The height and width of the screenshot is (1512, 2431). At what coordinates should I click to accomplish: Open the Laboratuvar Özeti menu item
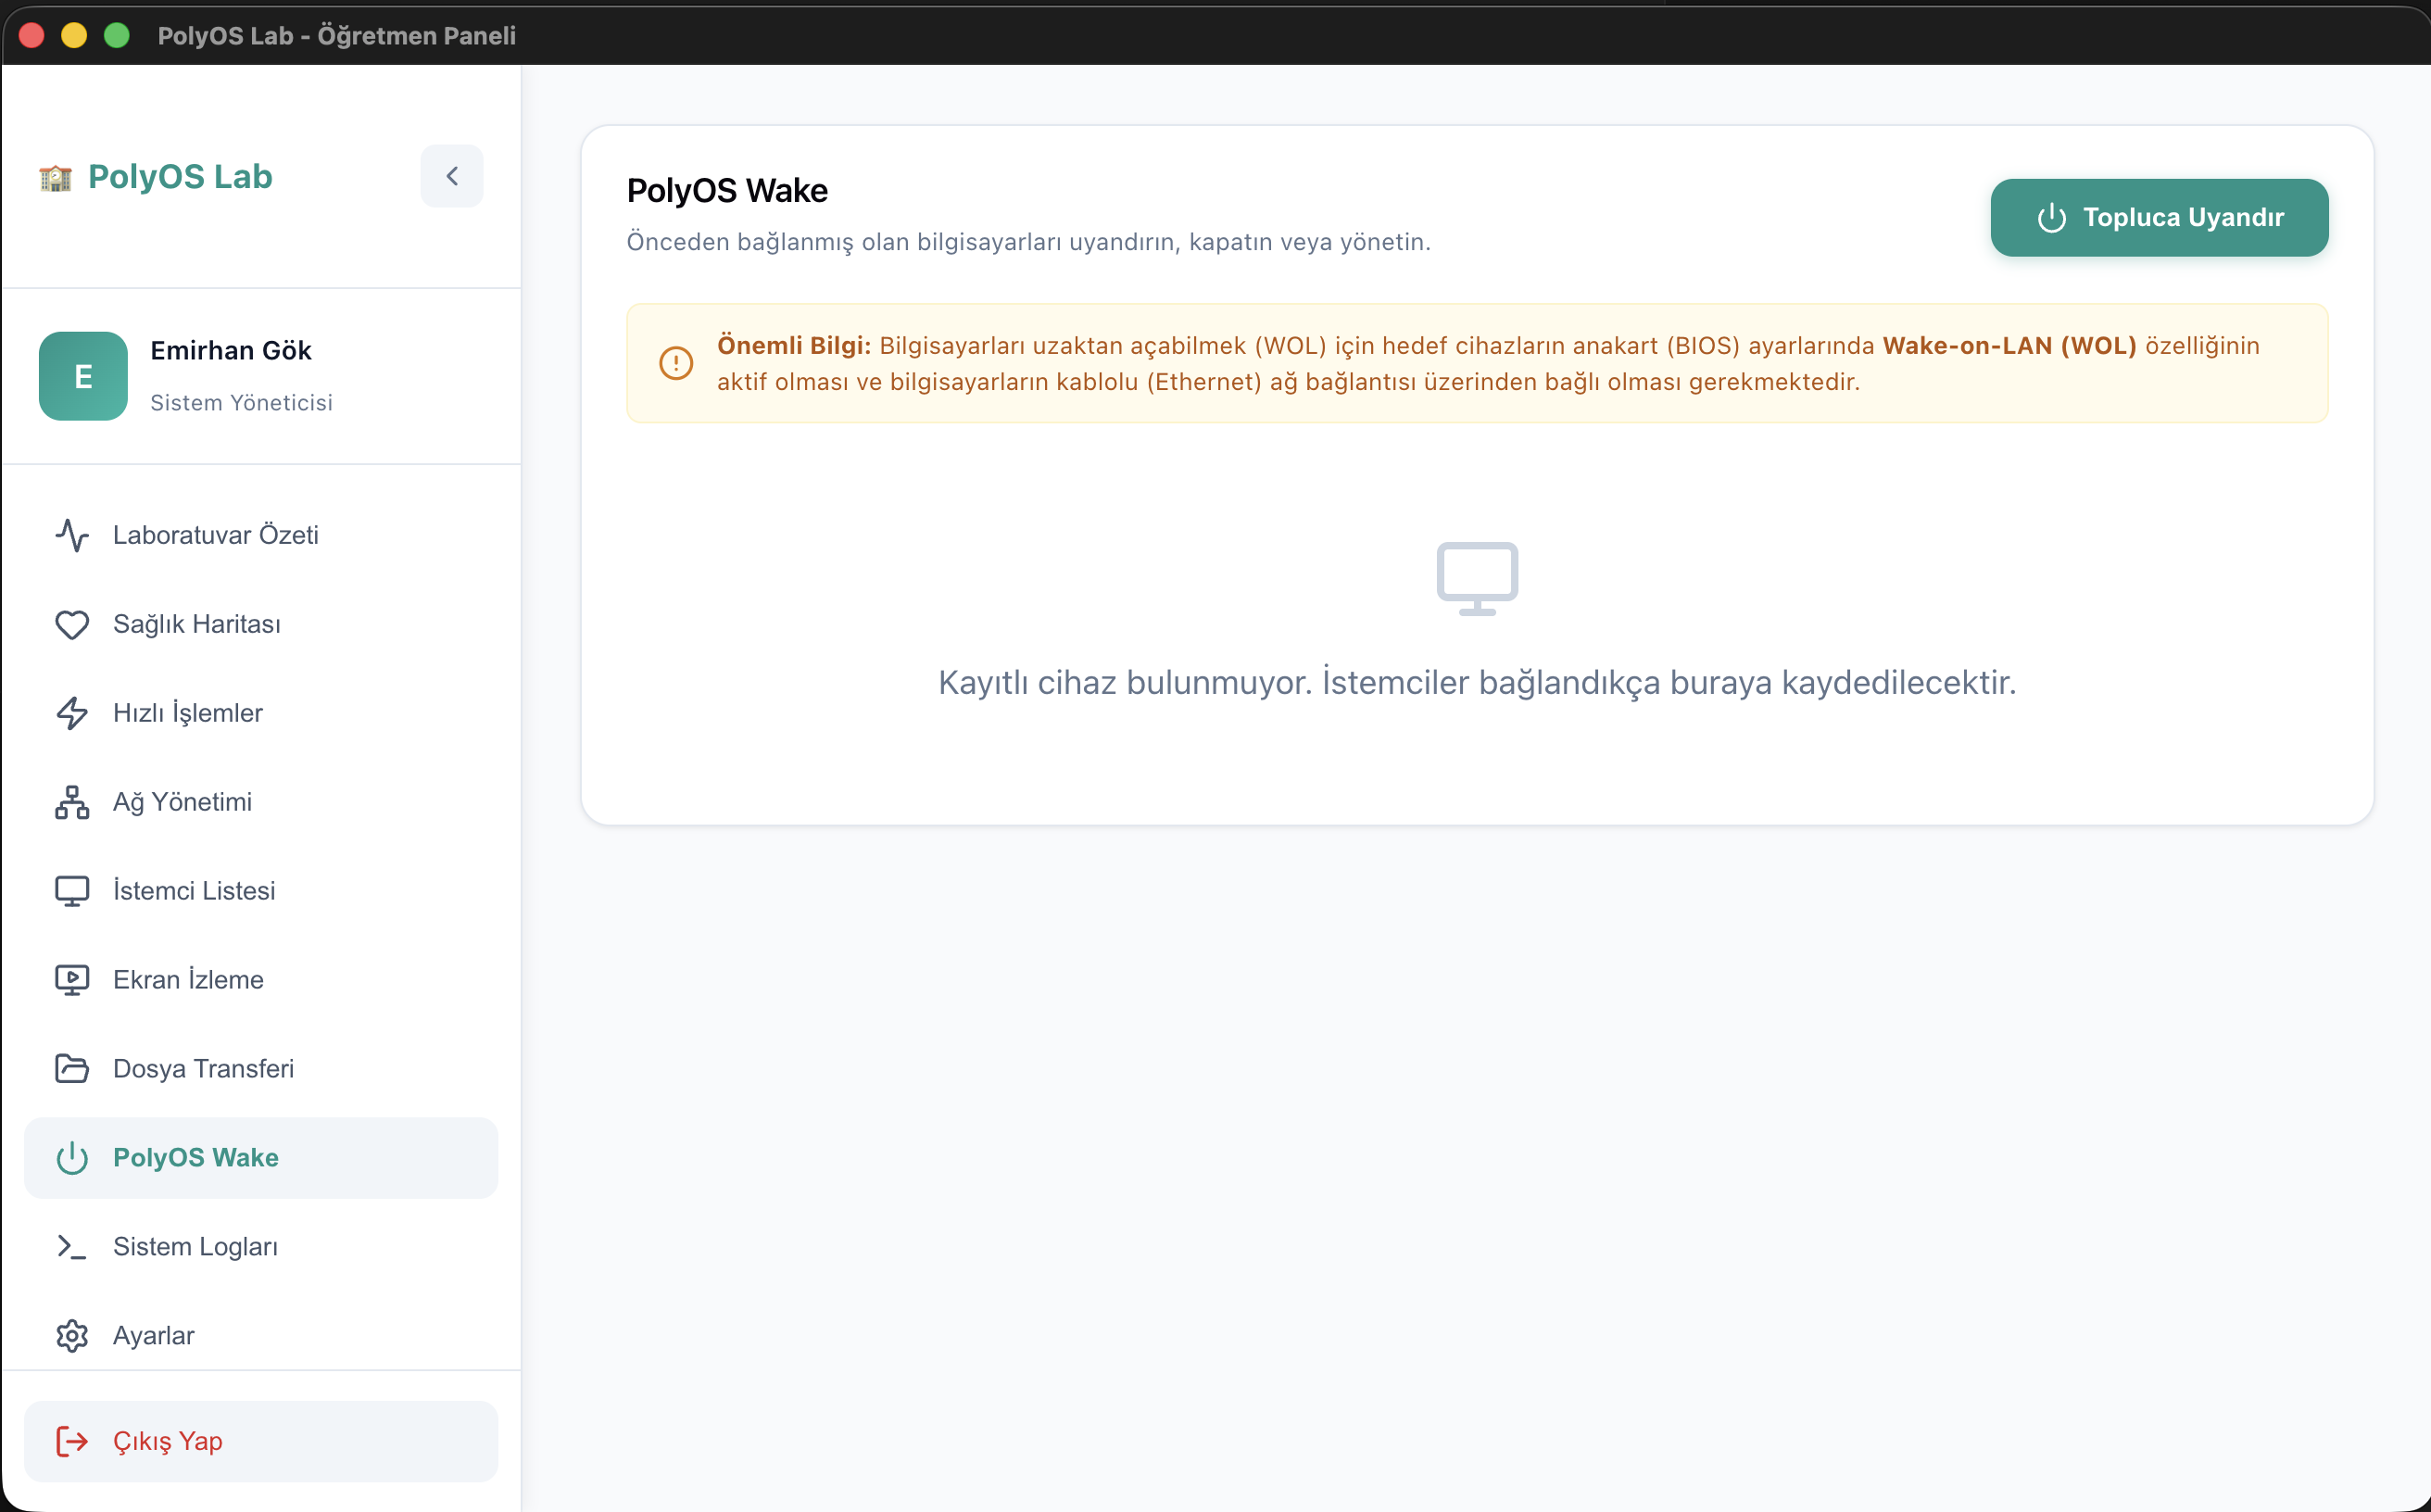coord(261,535)
